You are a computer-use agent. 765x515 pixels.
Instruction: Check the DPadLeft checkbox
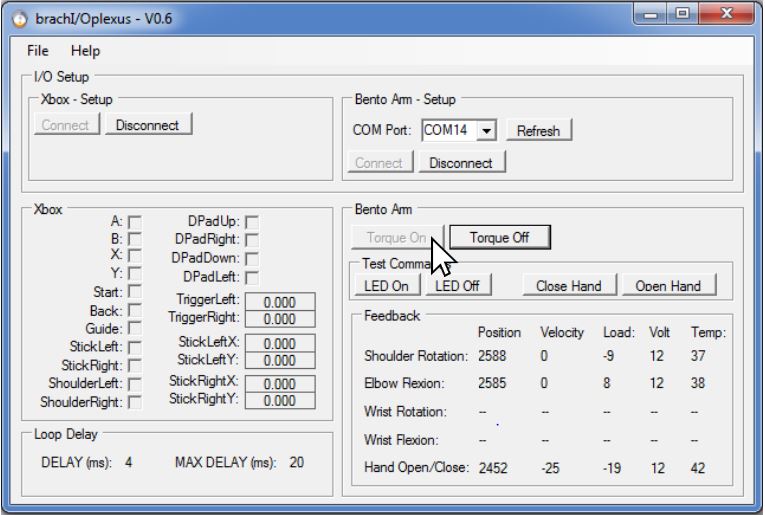(252, 276)
